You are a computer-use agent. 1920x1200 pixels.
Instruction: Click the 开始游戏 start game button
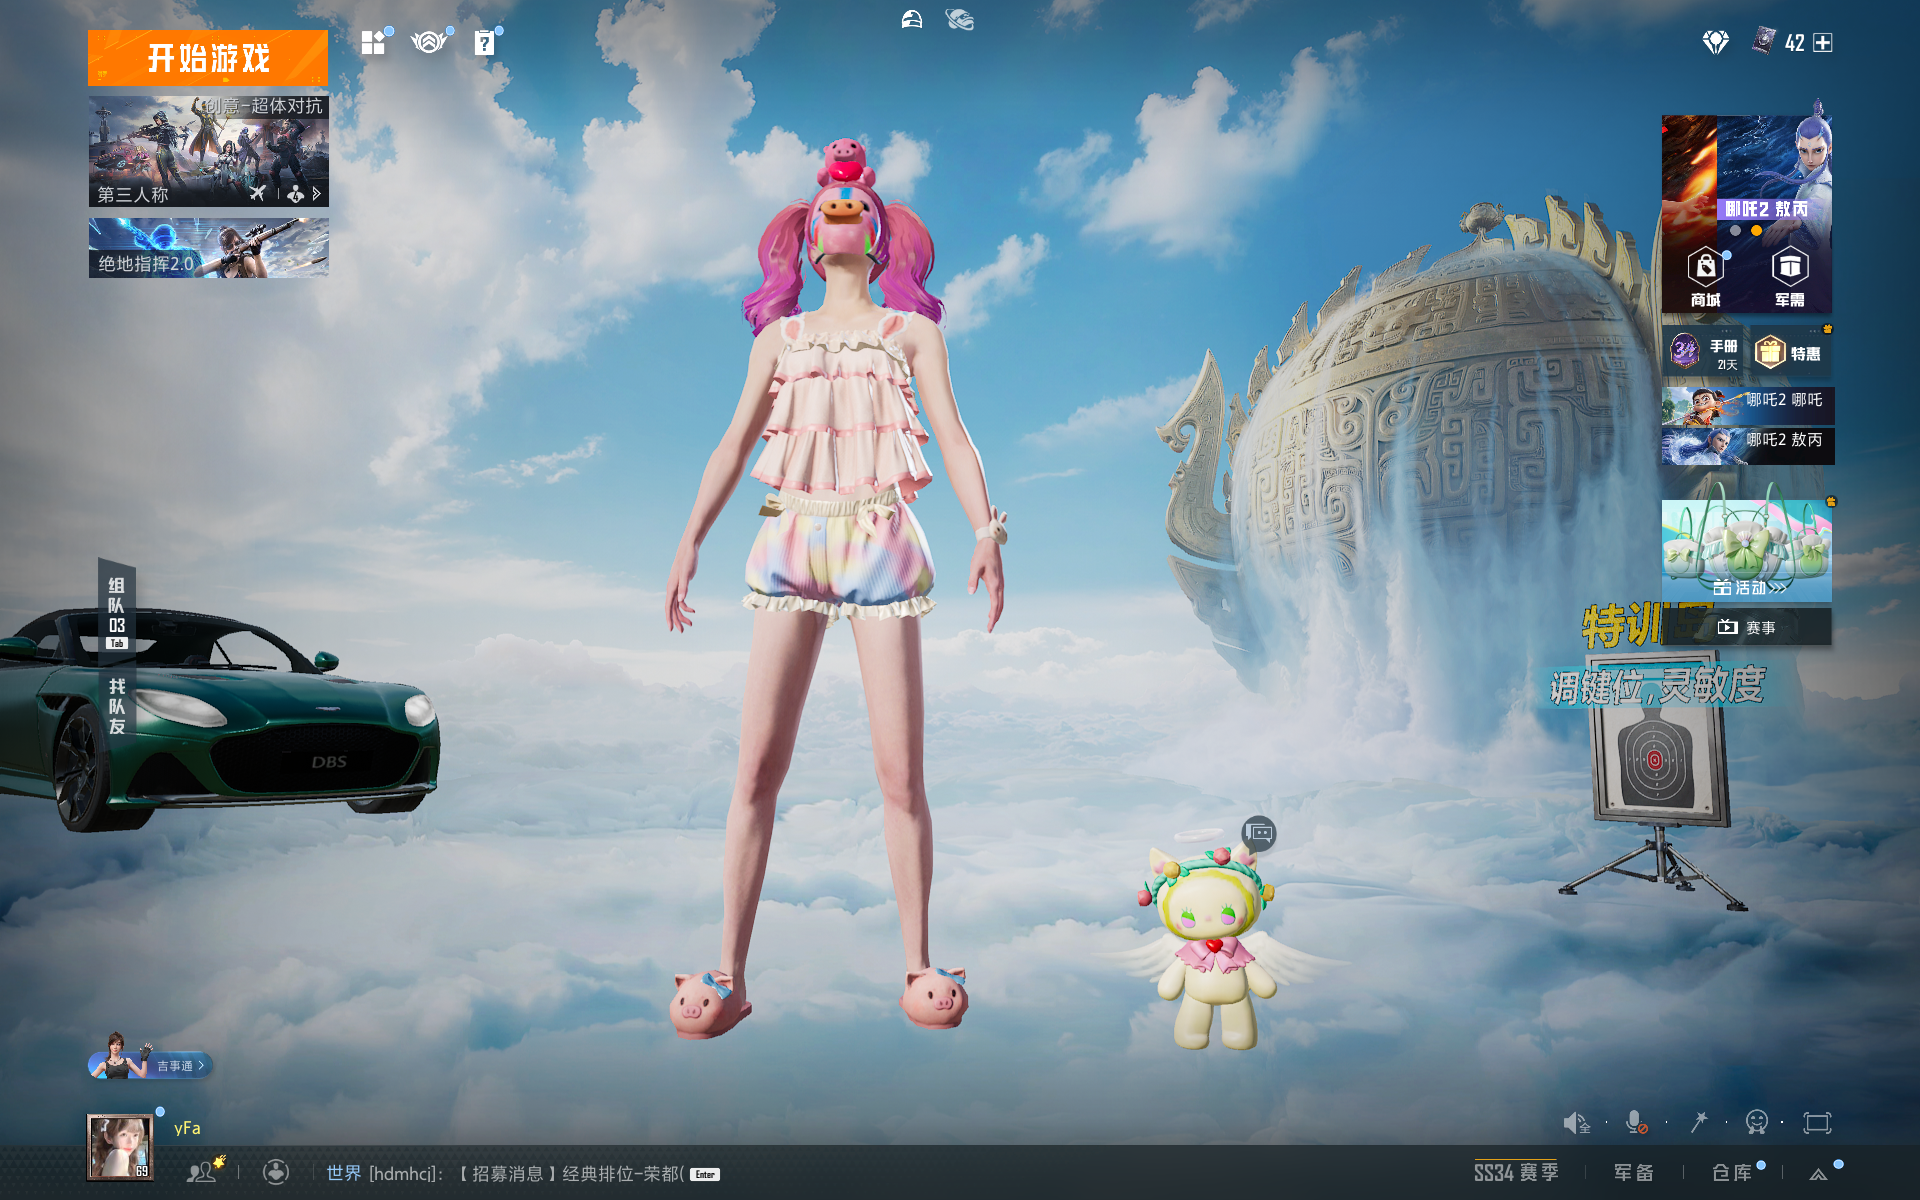(x=207, y=58)
